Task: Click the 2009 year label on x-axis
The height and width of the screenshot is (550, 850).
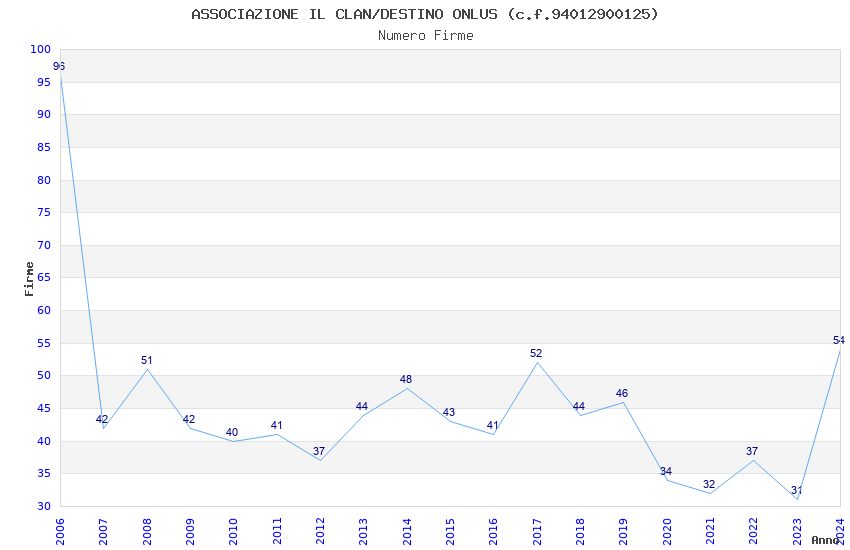Action: (x=190, y=532)
